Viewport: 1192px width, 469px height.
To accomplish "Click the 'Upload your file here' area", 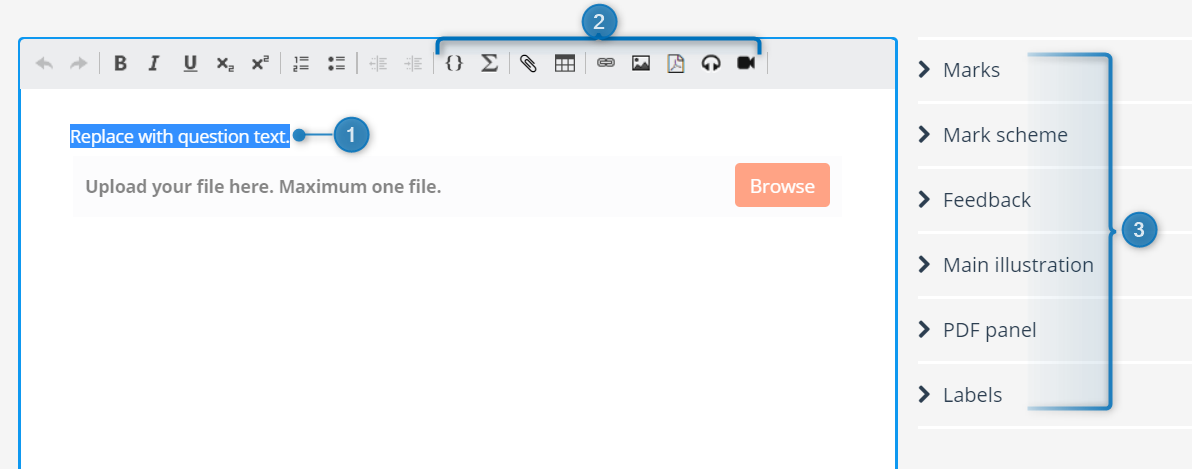I will click(457, 186).
